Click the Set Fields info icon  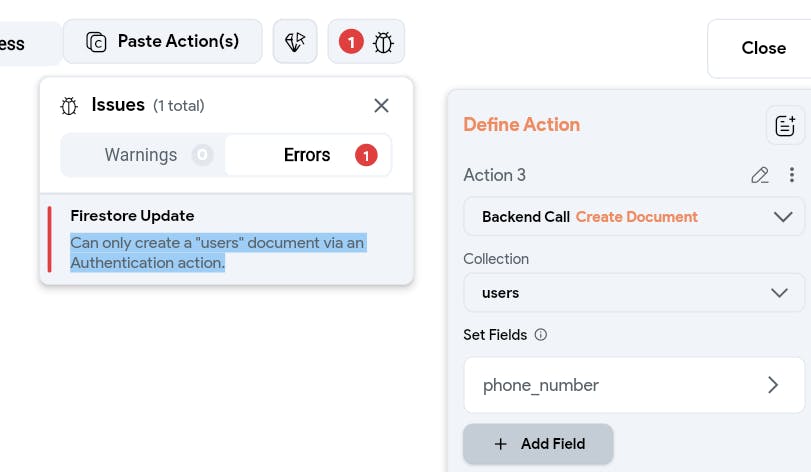541,335
